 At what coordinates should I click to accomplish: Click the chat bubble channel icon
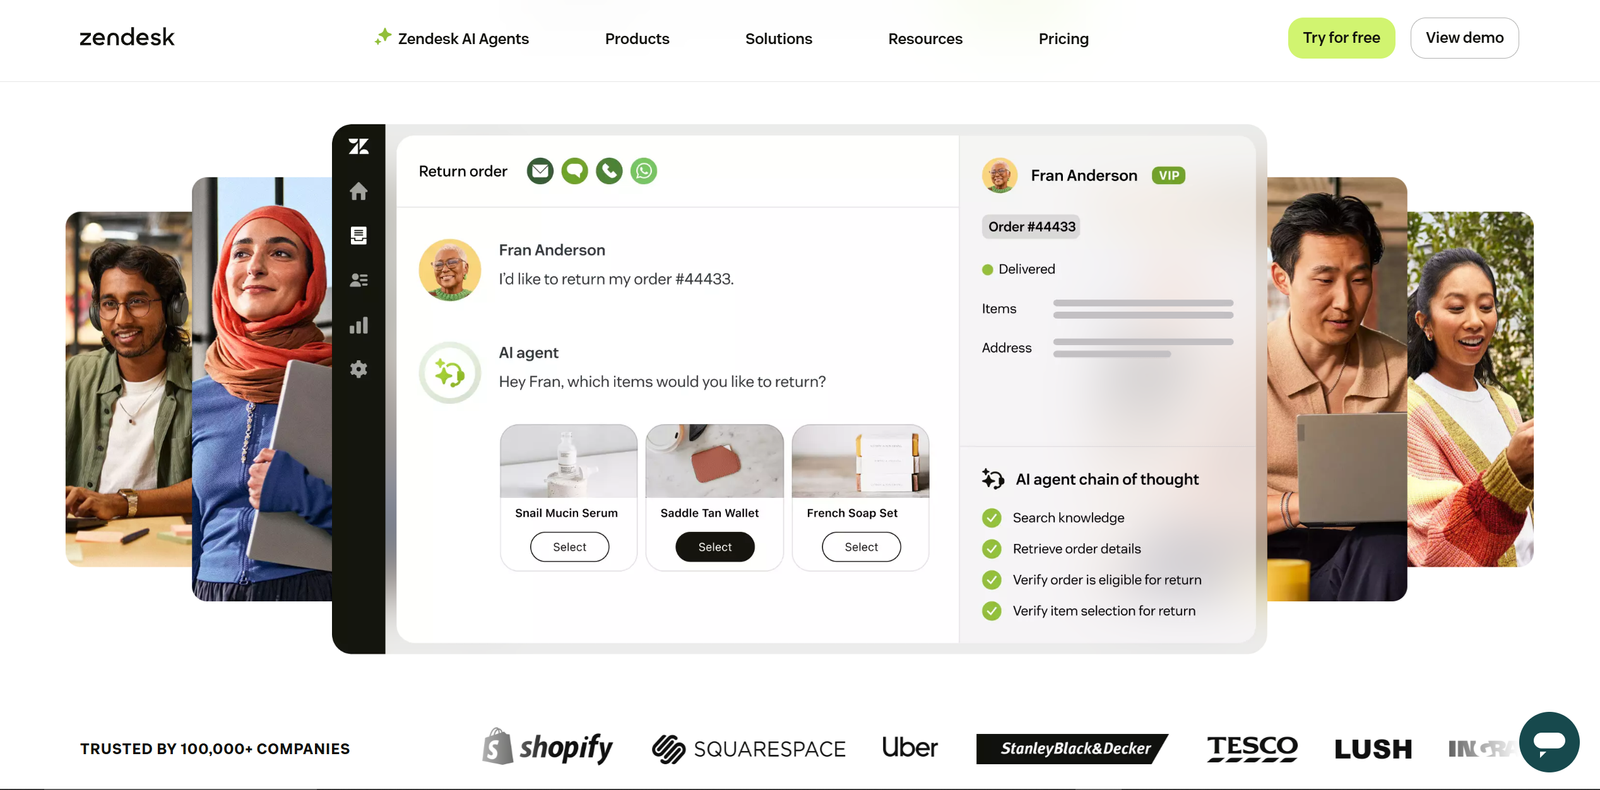(x=575, y=171)
